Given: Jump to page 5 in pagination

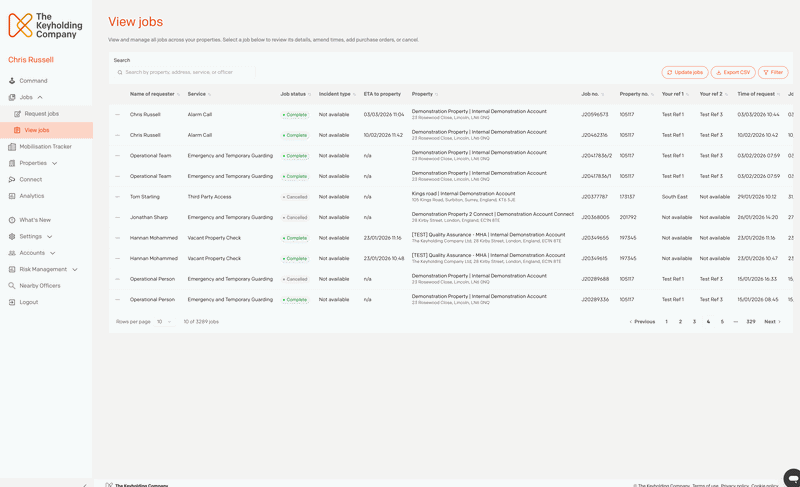Looking at the screenshot, I should (x=722, y=322).
